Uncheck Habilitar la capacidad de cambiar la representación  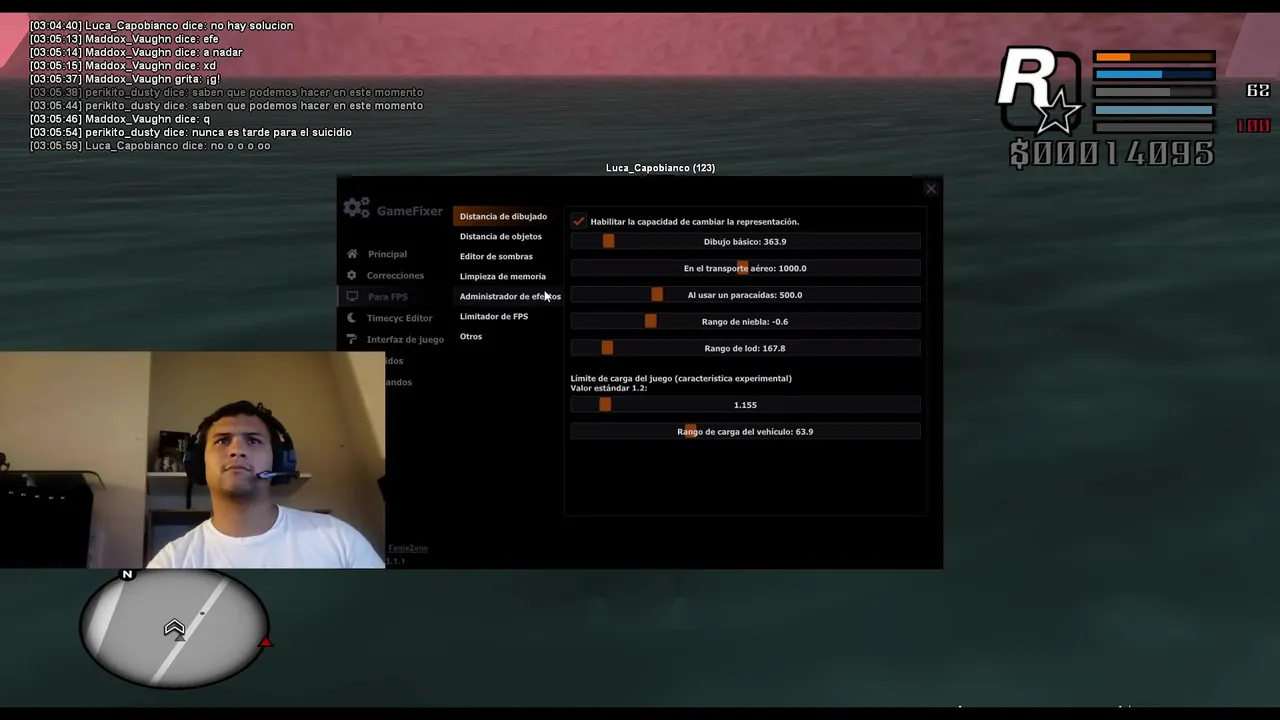click(579, 221)
